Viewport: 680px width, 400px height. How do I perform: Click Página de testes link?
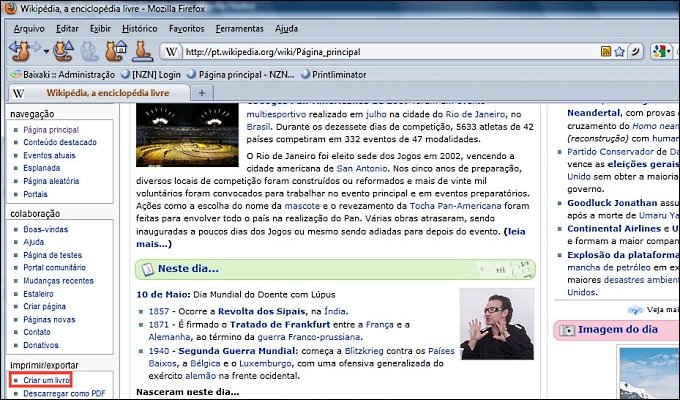(x=52, y=255)
